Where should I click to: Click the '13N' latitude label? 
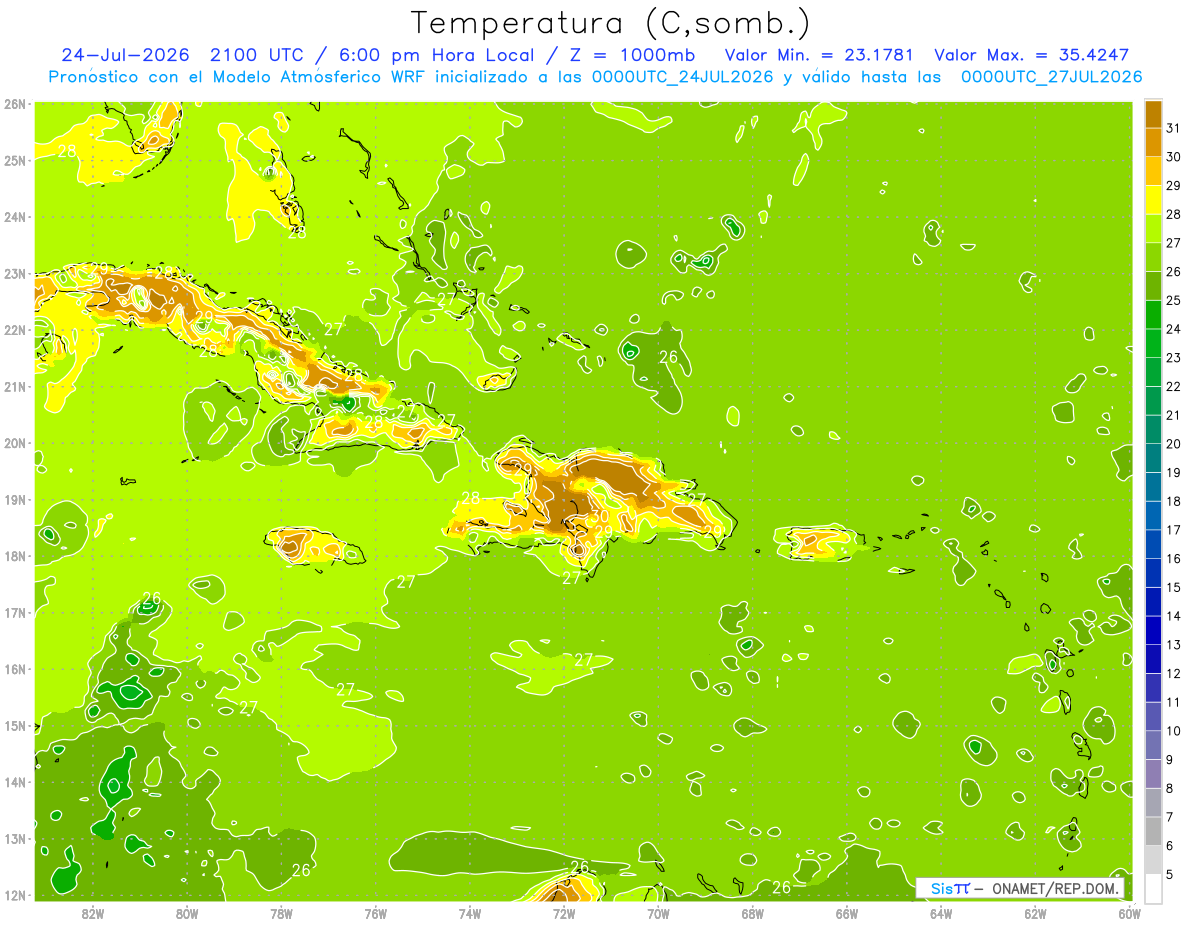14,838
